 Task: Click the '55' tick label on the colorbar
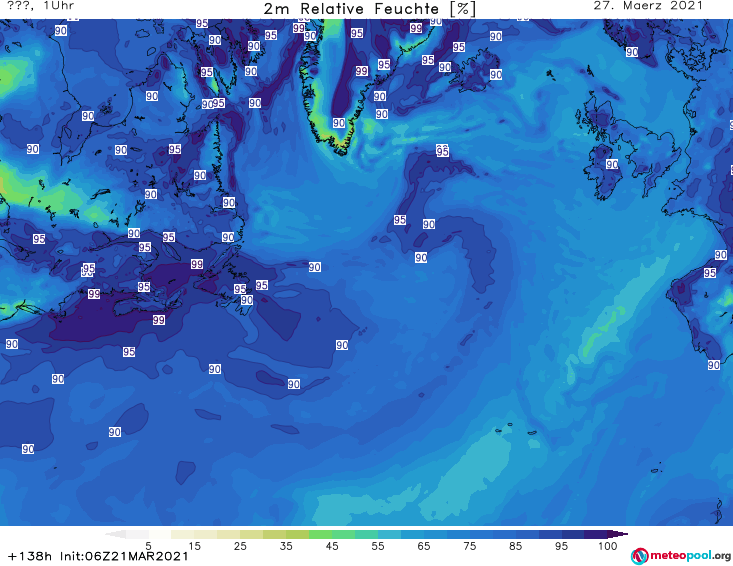click(377, 546)
